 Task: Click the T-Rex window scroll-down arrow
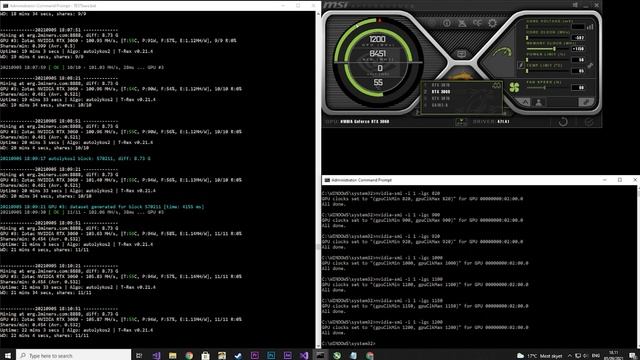(x=318, y=346)
